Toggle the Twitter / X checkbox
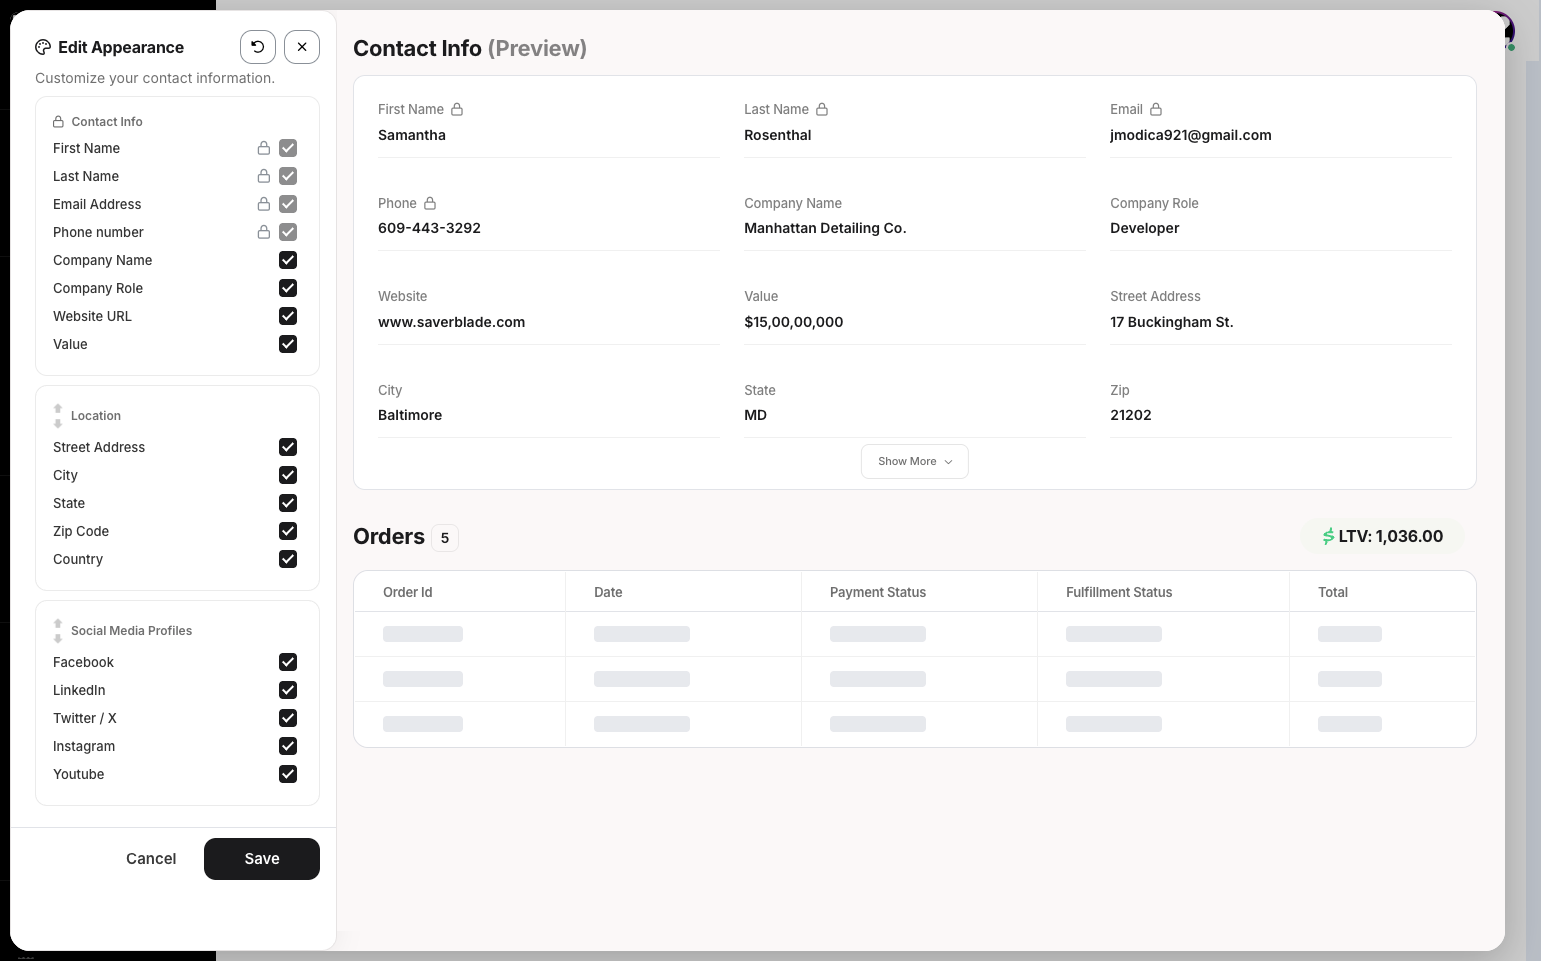1541x961 pixels. 288,718
